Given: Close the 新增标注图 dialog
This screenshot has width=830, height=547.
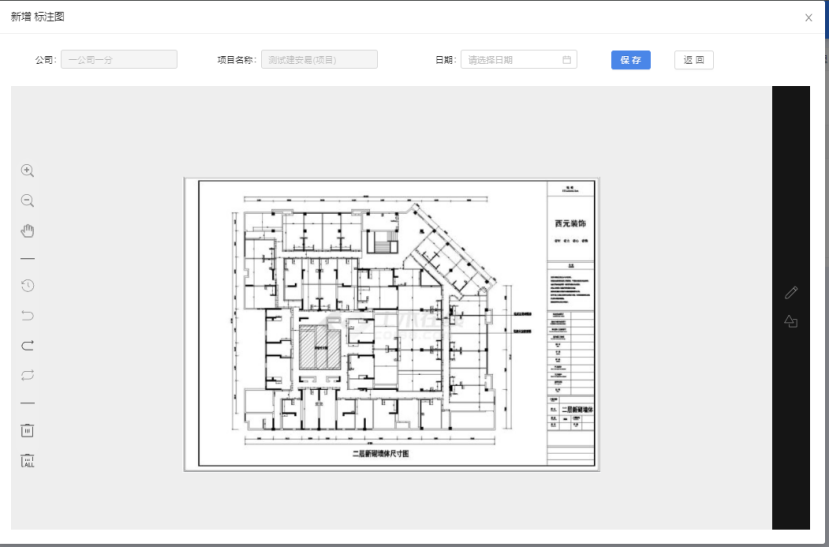Looking at the screenshot, I should click(x=809, y=17).
